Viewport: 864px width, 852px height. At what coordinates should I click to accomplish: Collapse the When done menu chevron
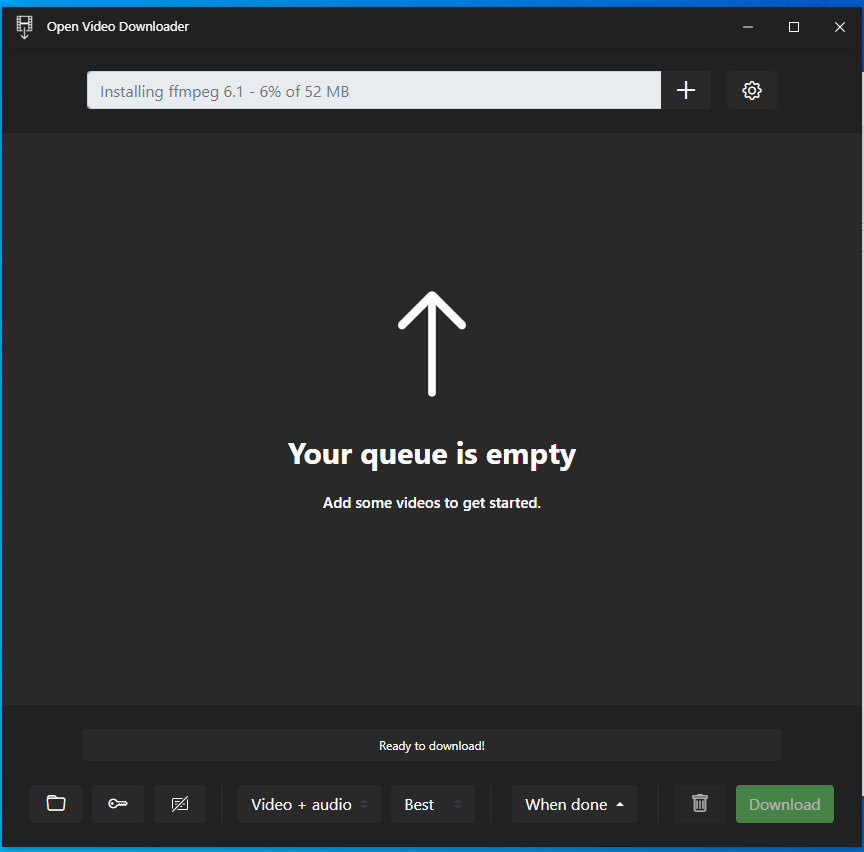coord(619,804)
